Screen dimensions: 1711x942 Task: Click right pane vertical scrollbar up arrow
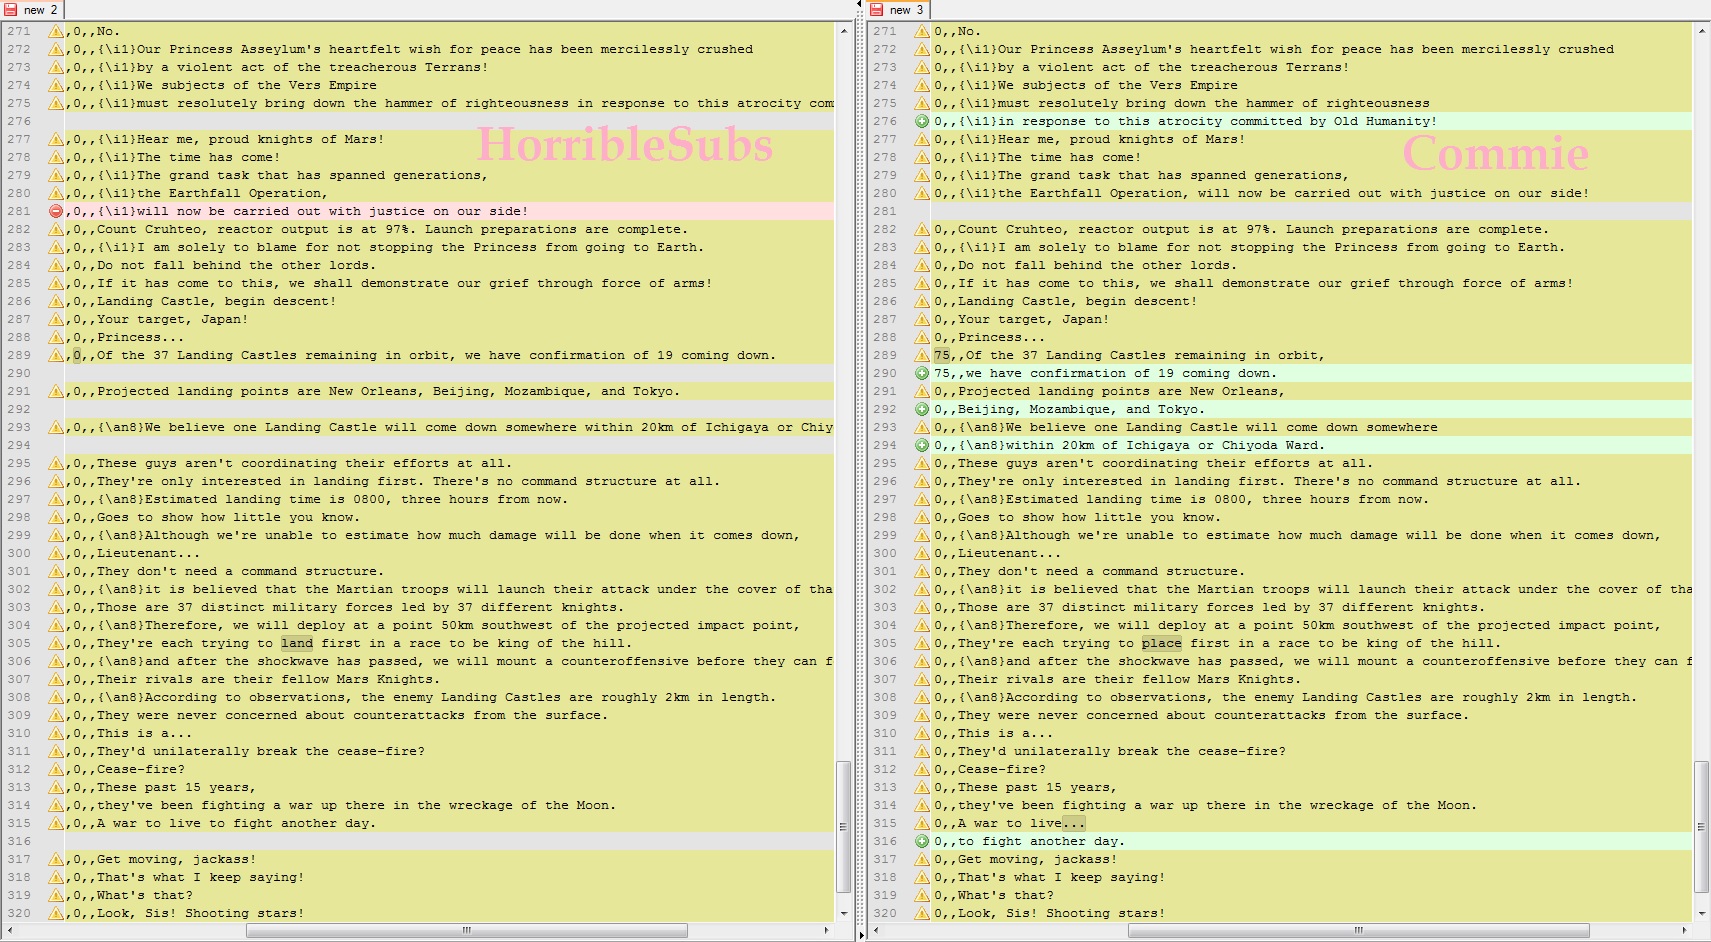click(x=1702, y=31)
